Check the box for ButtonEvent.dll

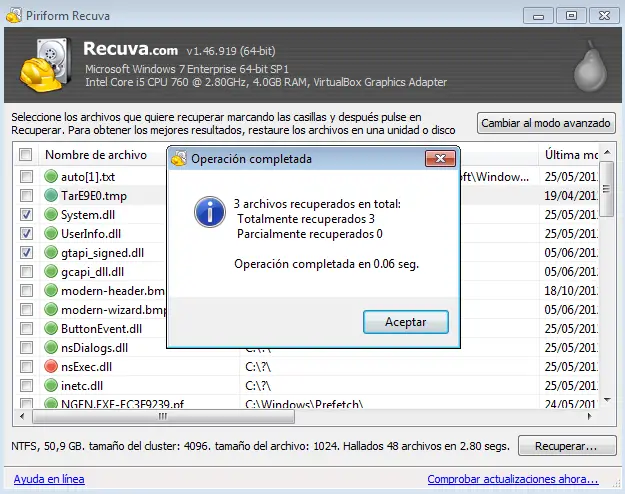coord(26,329)
